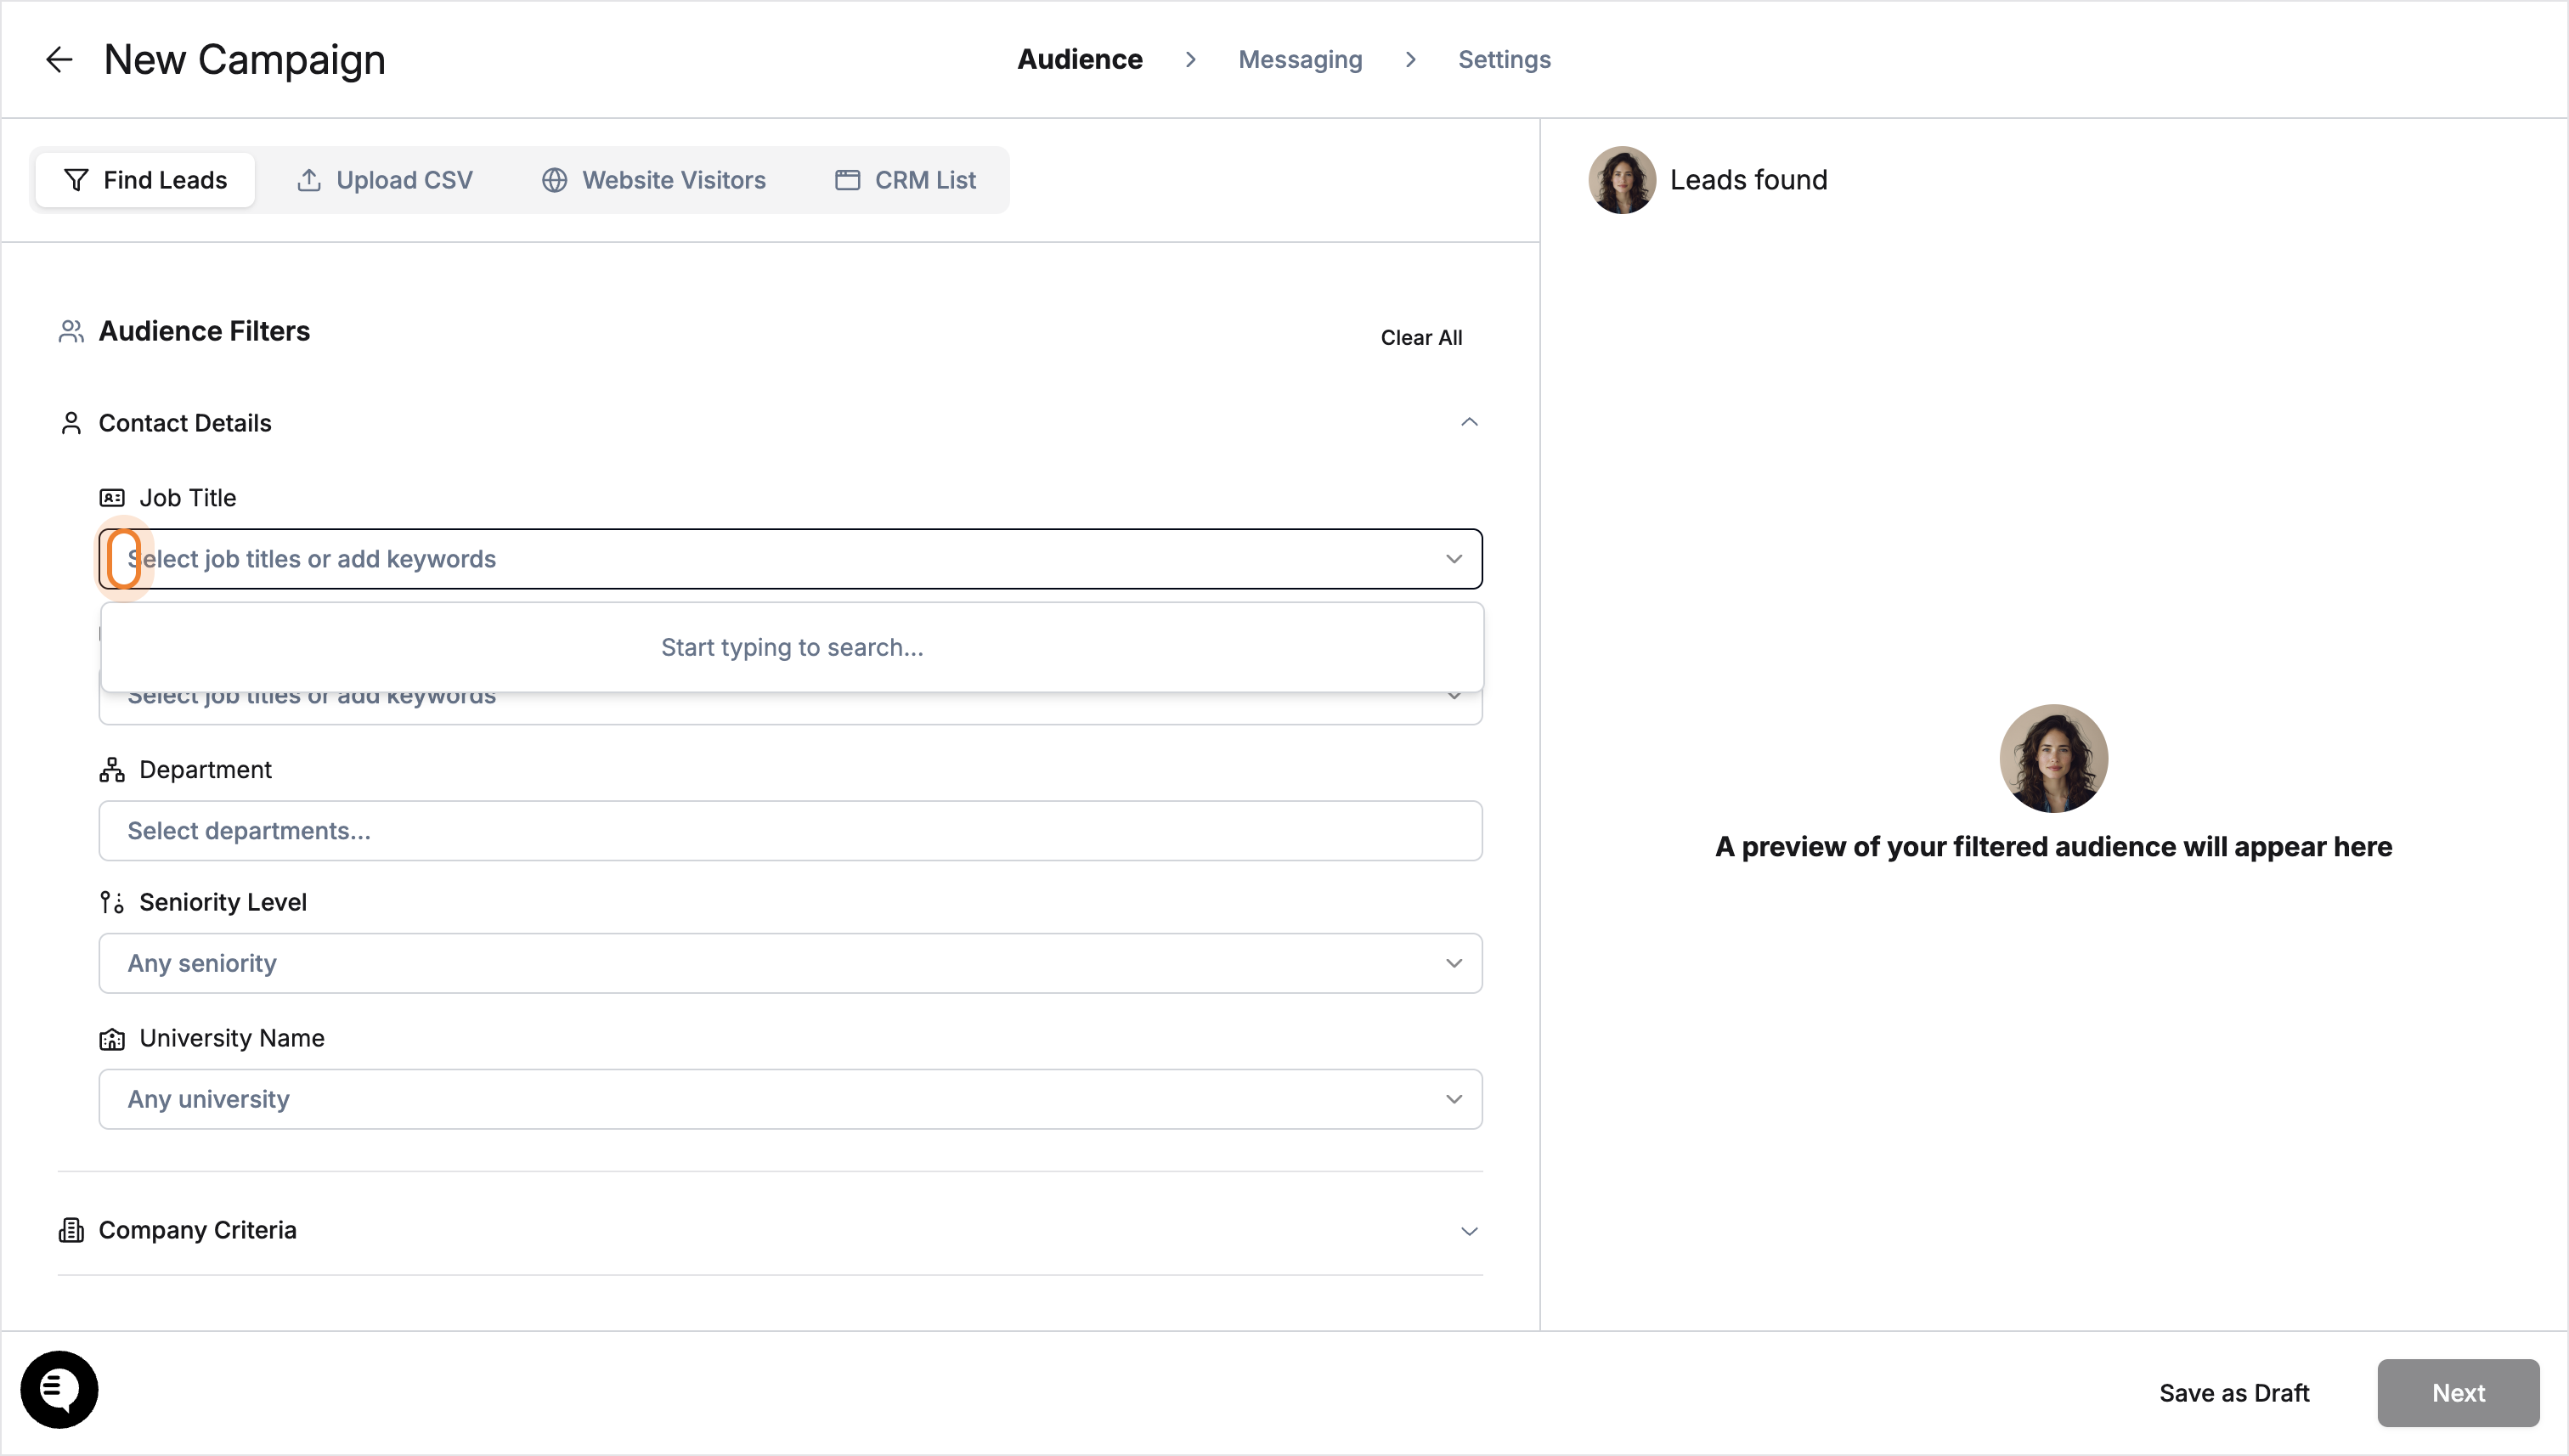The height and width of the screenshot is (1456, 2569).
Task: Click the 'Start typing to search...' hint
Action: (792, 648)
